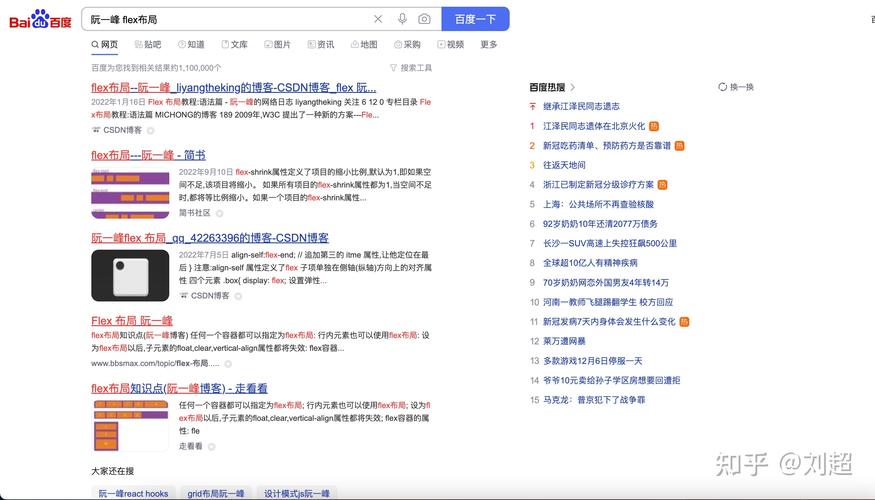Open the 地图 tab
Screen dimensions: 875x500
pyautogui.click(x=364, y=45)
